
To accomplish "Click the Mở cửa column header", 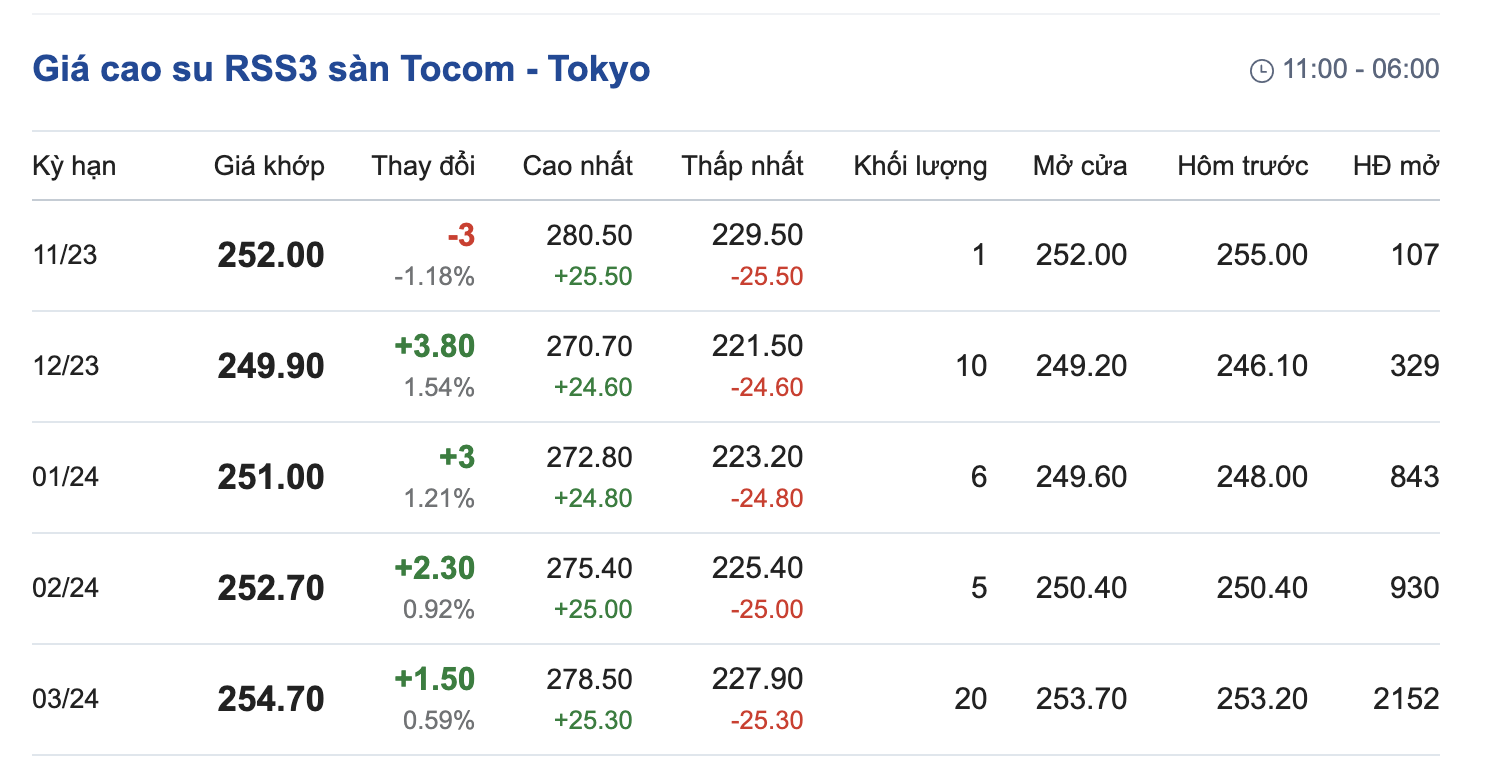I will pos(1079,166).
